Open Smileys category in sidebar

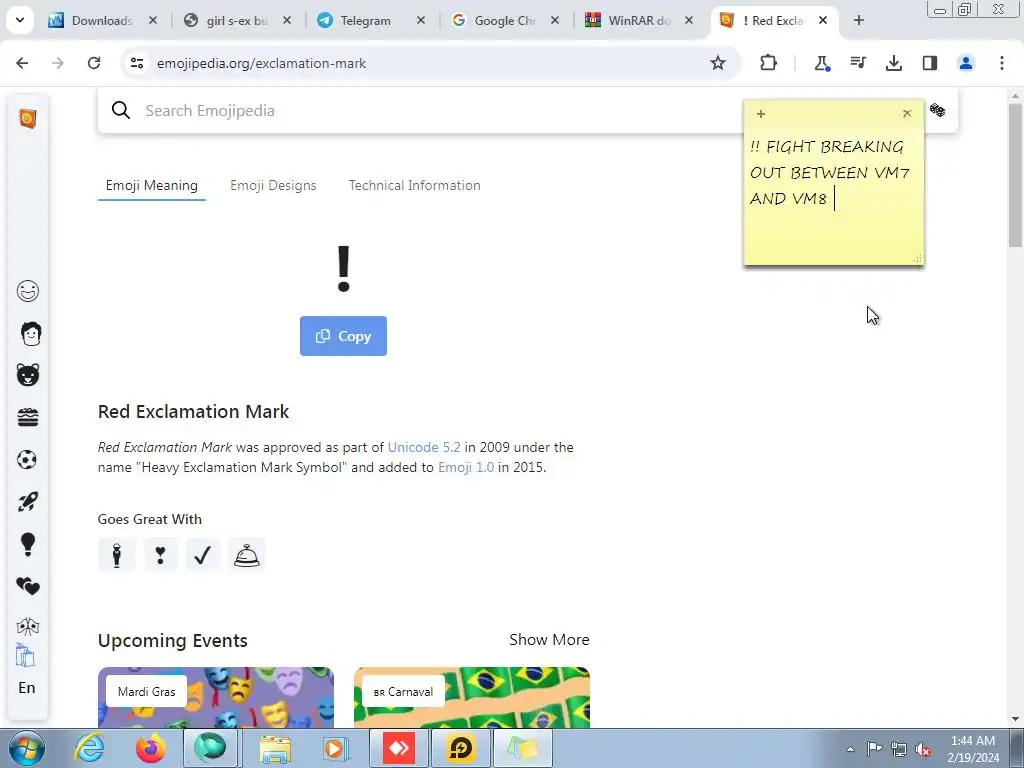pyautogui.click(x=27, y=291)
